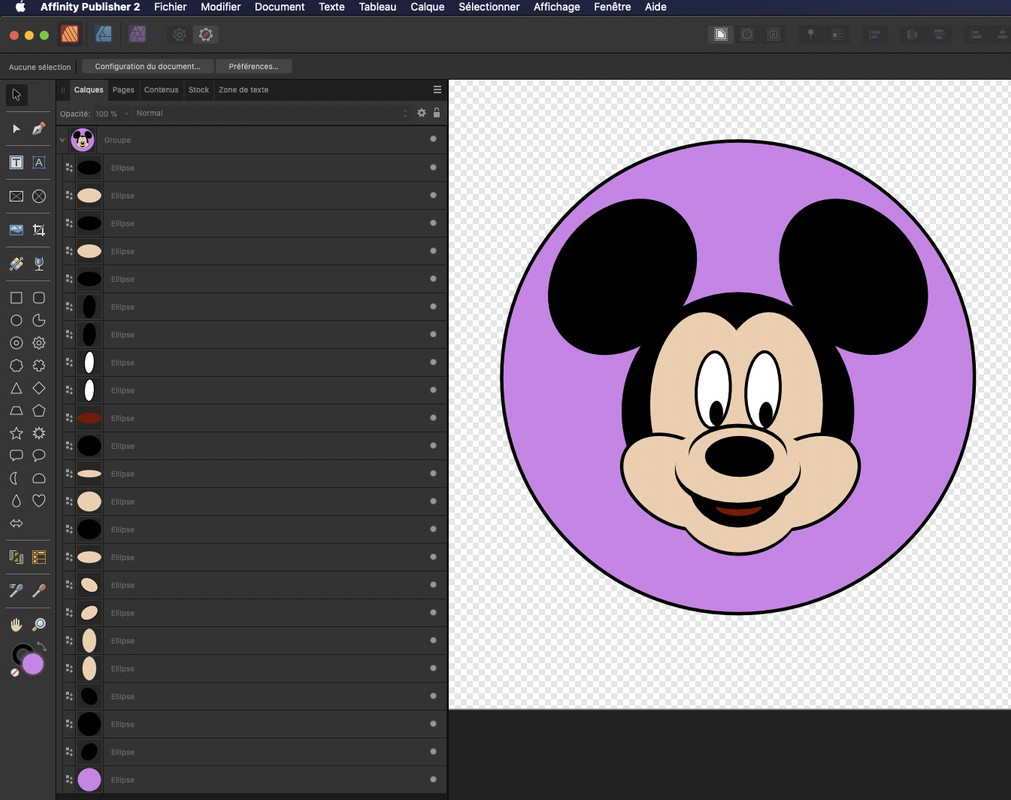Image resolution: width=1011 pixels, height=800 pixels.
Task: Open the Aide menu
Action: (655, 7)
